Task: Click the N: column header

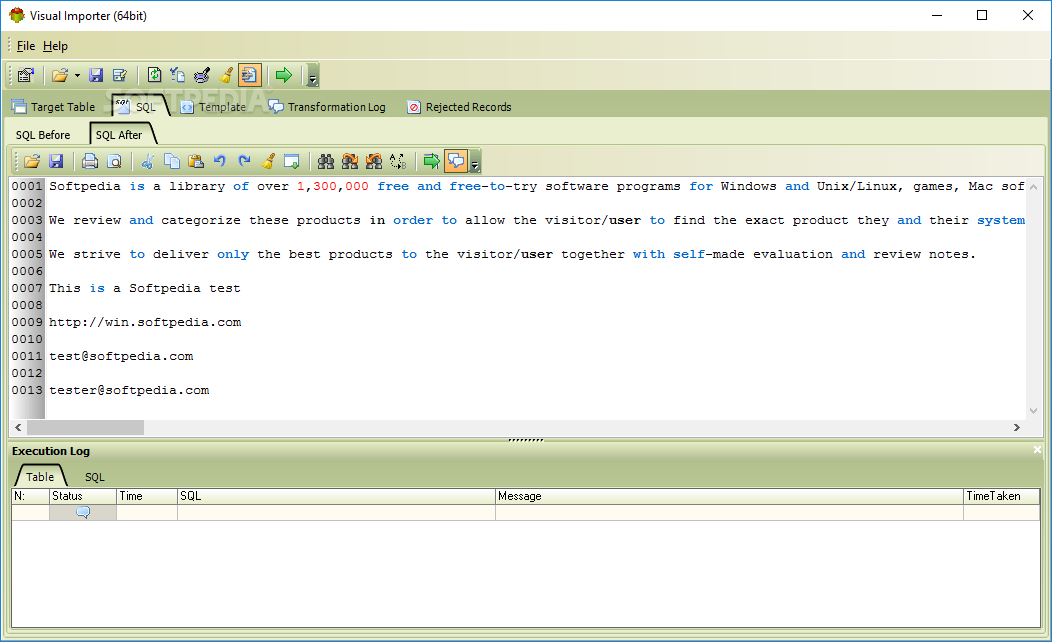Action: pyautogui.click(x=31, y=496)
